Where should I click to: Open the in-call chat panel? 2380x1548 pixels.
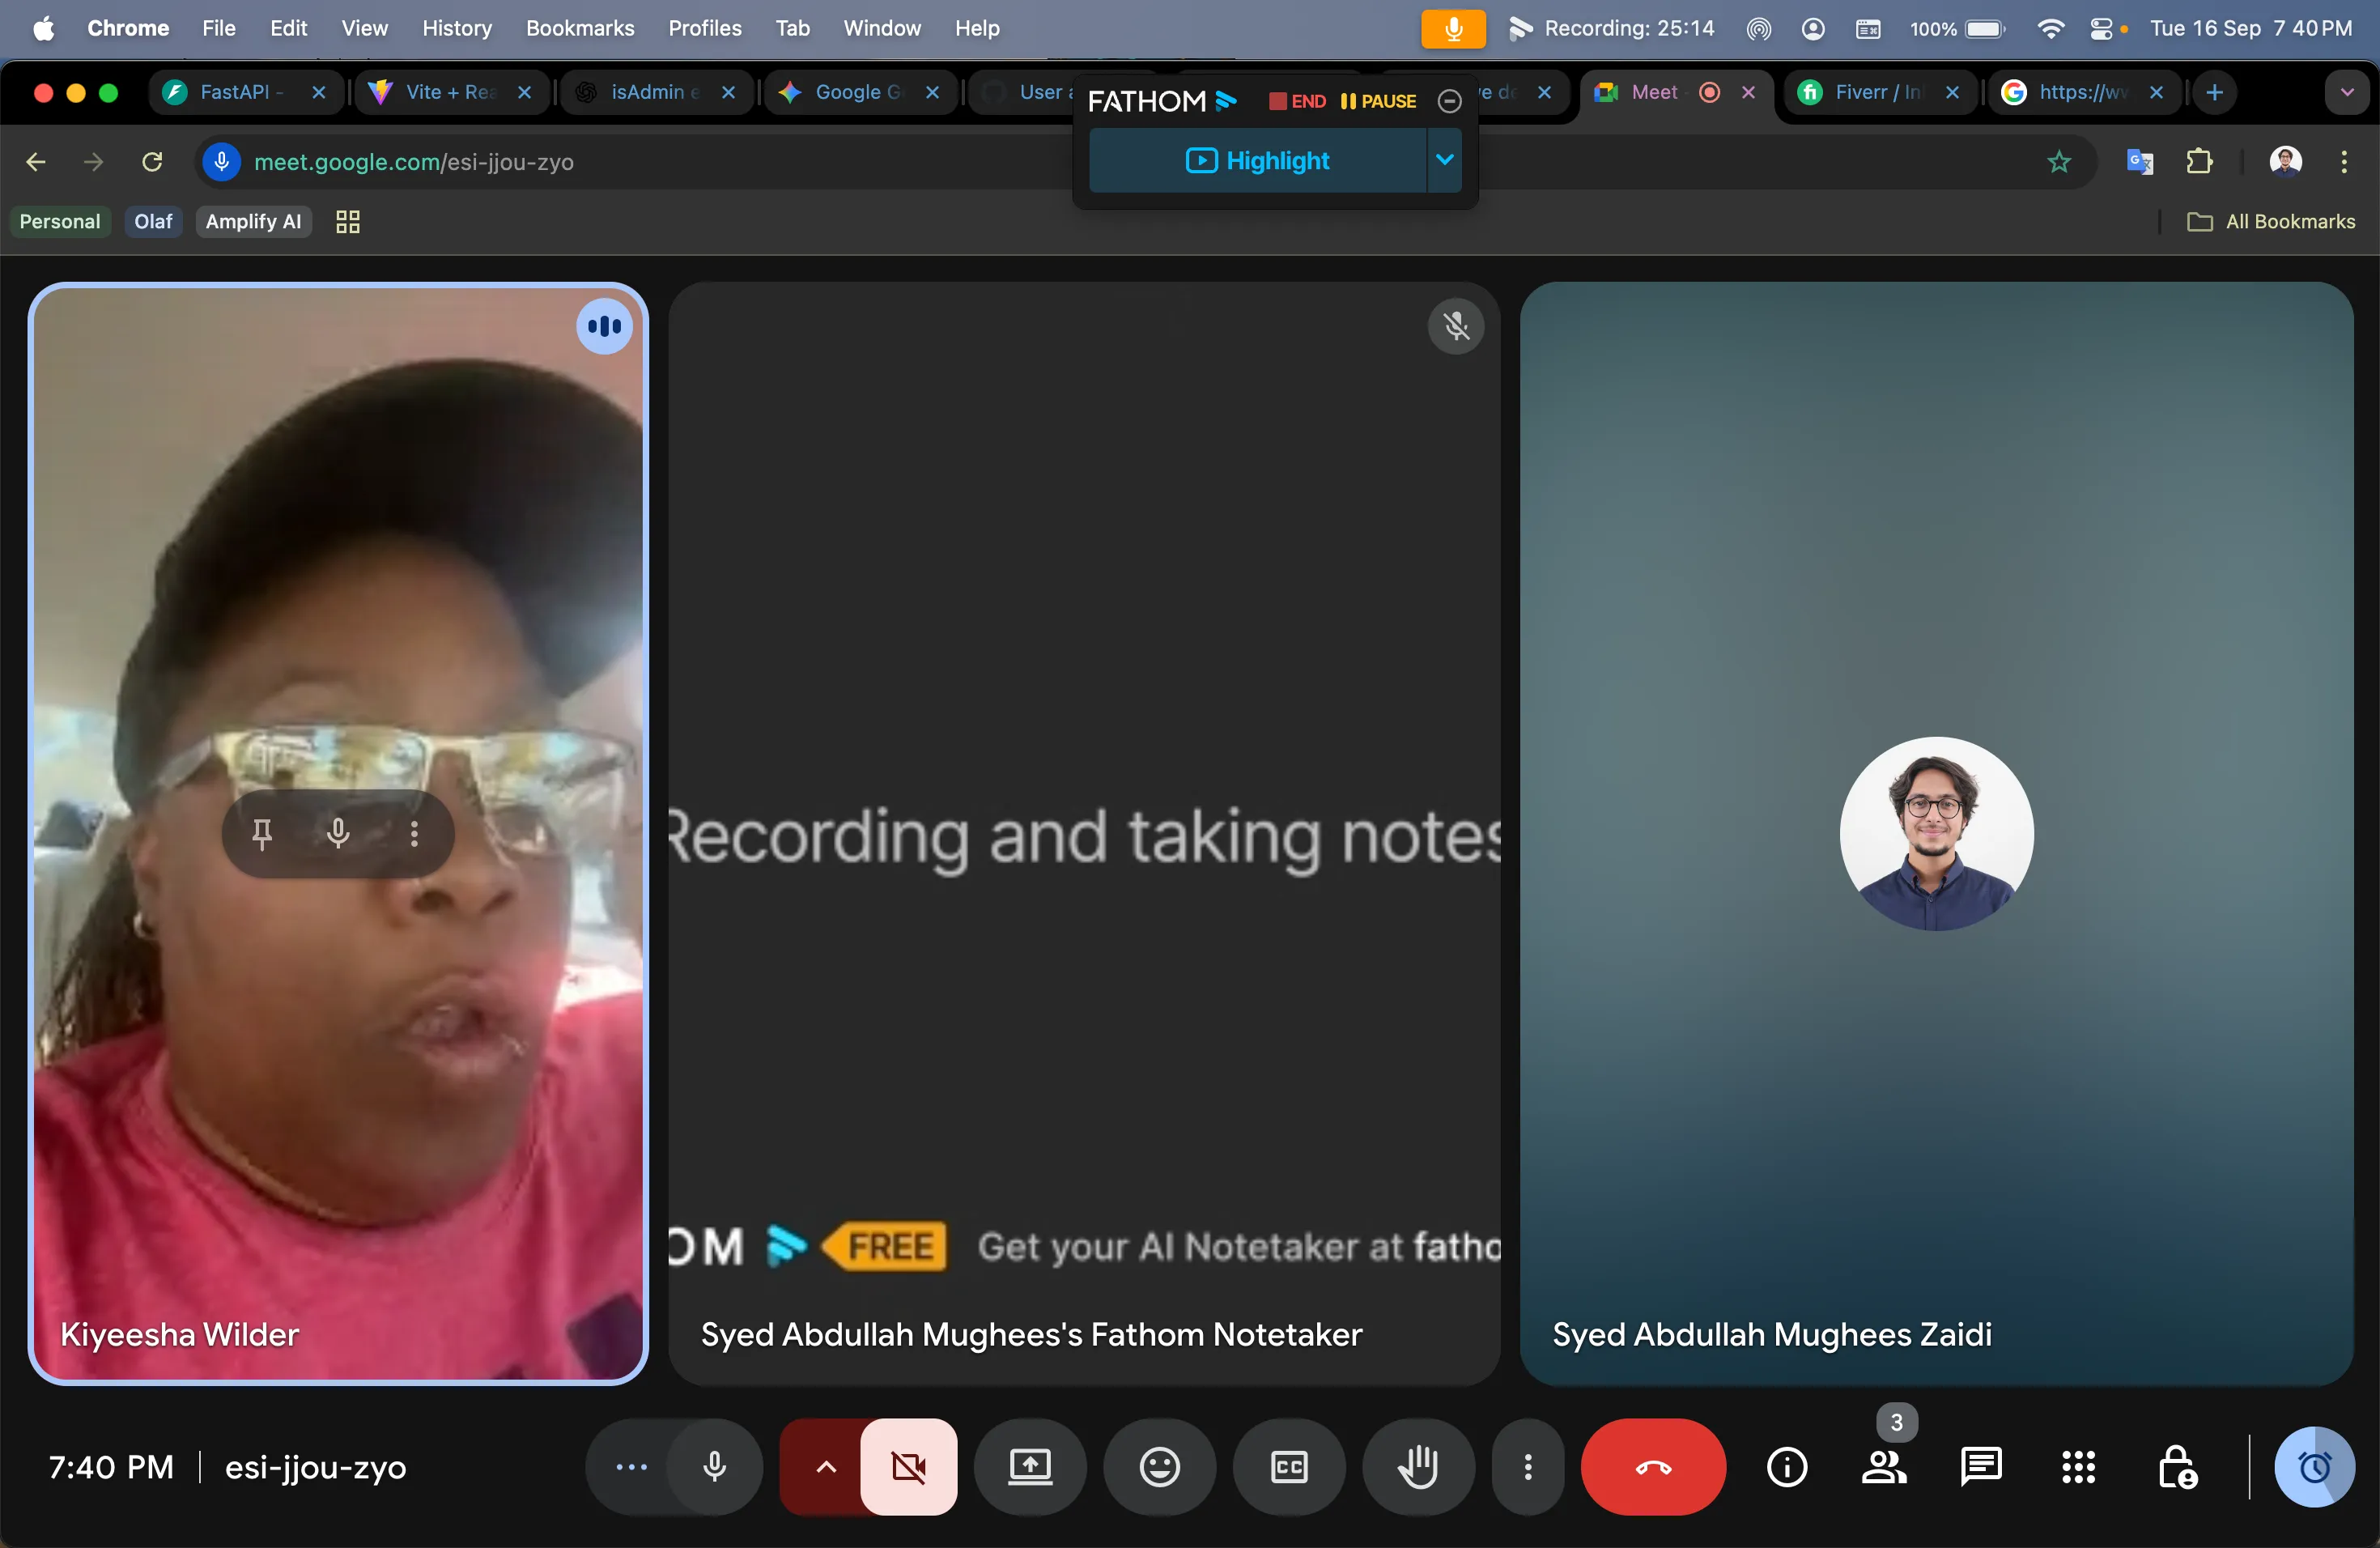click(x=1980, y=1467)
